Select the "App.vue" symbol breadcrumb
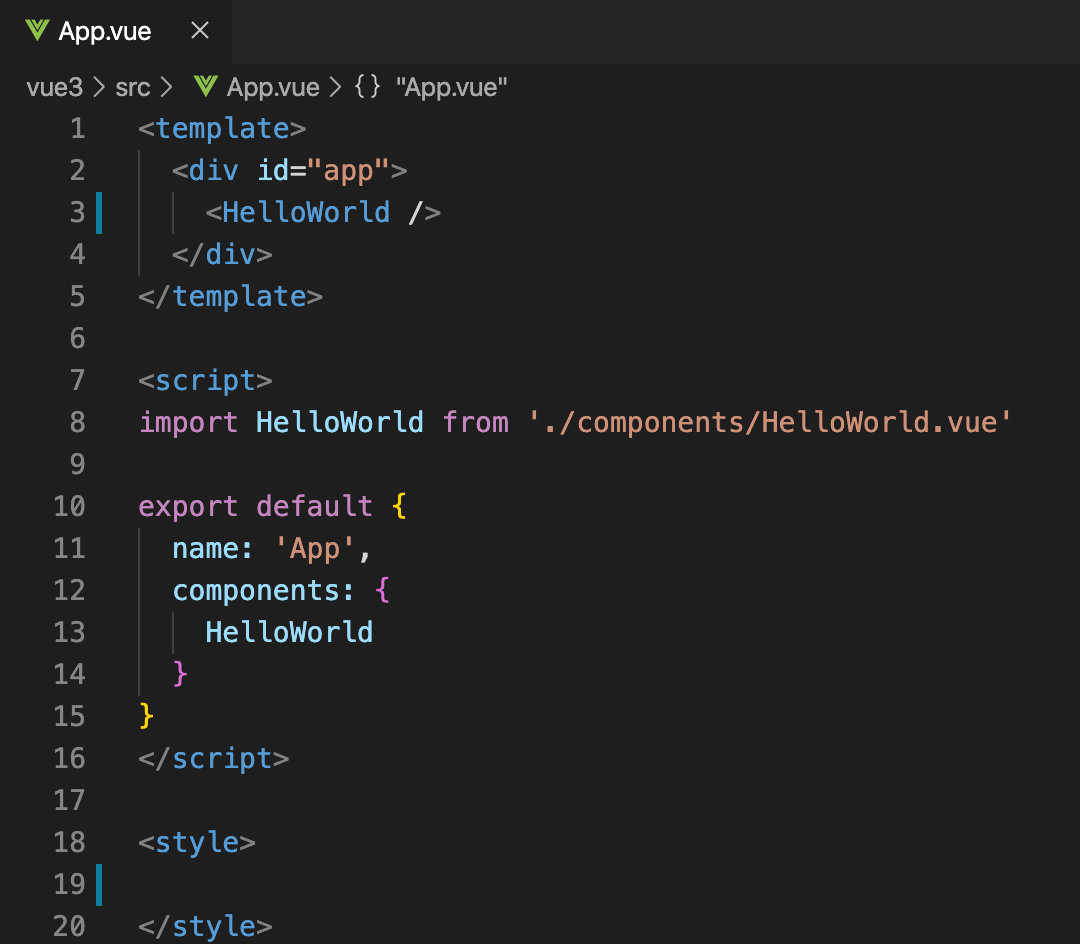This screenshot has height=944, width=1080. coord(452,87)
